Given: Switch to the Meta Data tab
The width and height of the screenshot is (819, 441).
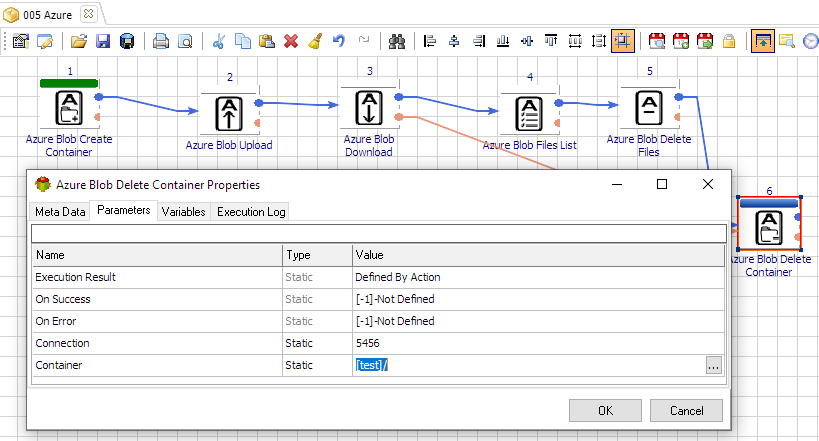Looking at the screenshot, I should pyautogui.click(x=60, y=212).
